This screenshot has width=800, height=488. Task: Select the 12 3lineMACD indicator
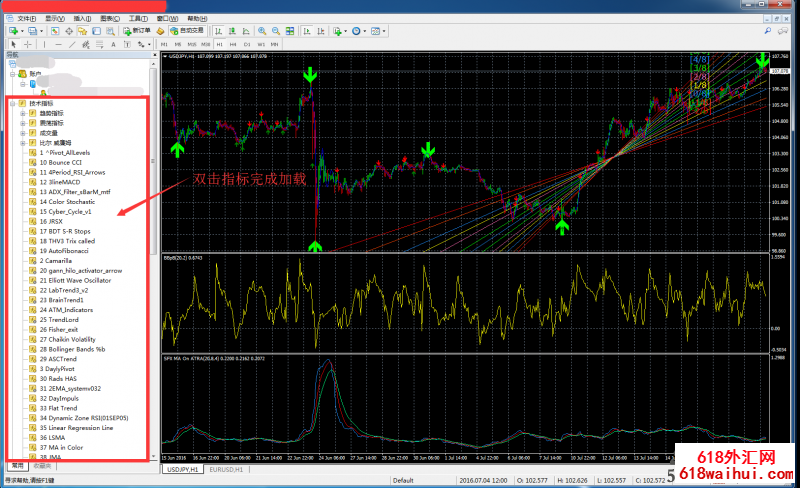pyautogui.click(x=60, y=182)
